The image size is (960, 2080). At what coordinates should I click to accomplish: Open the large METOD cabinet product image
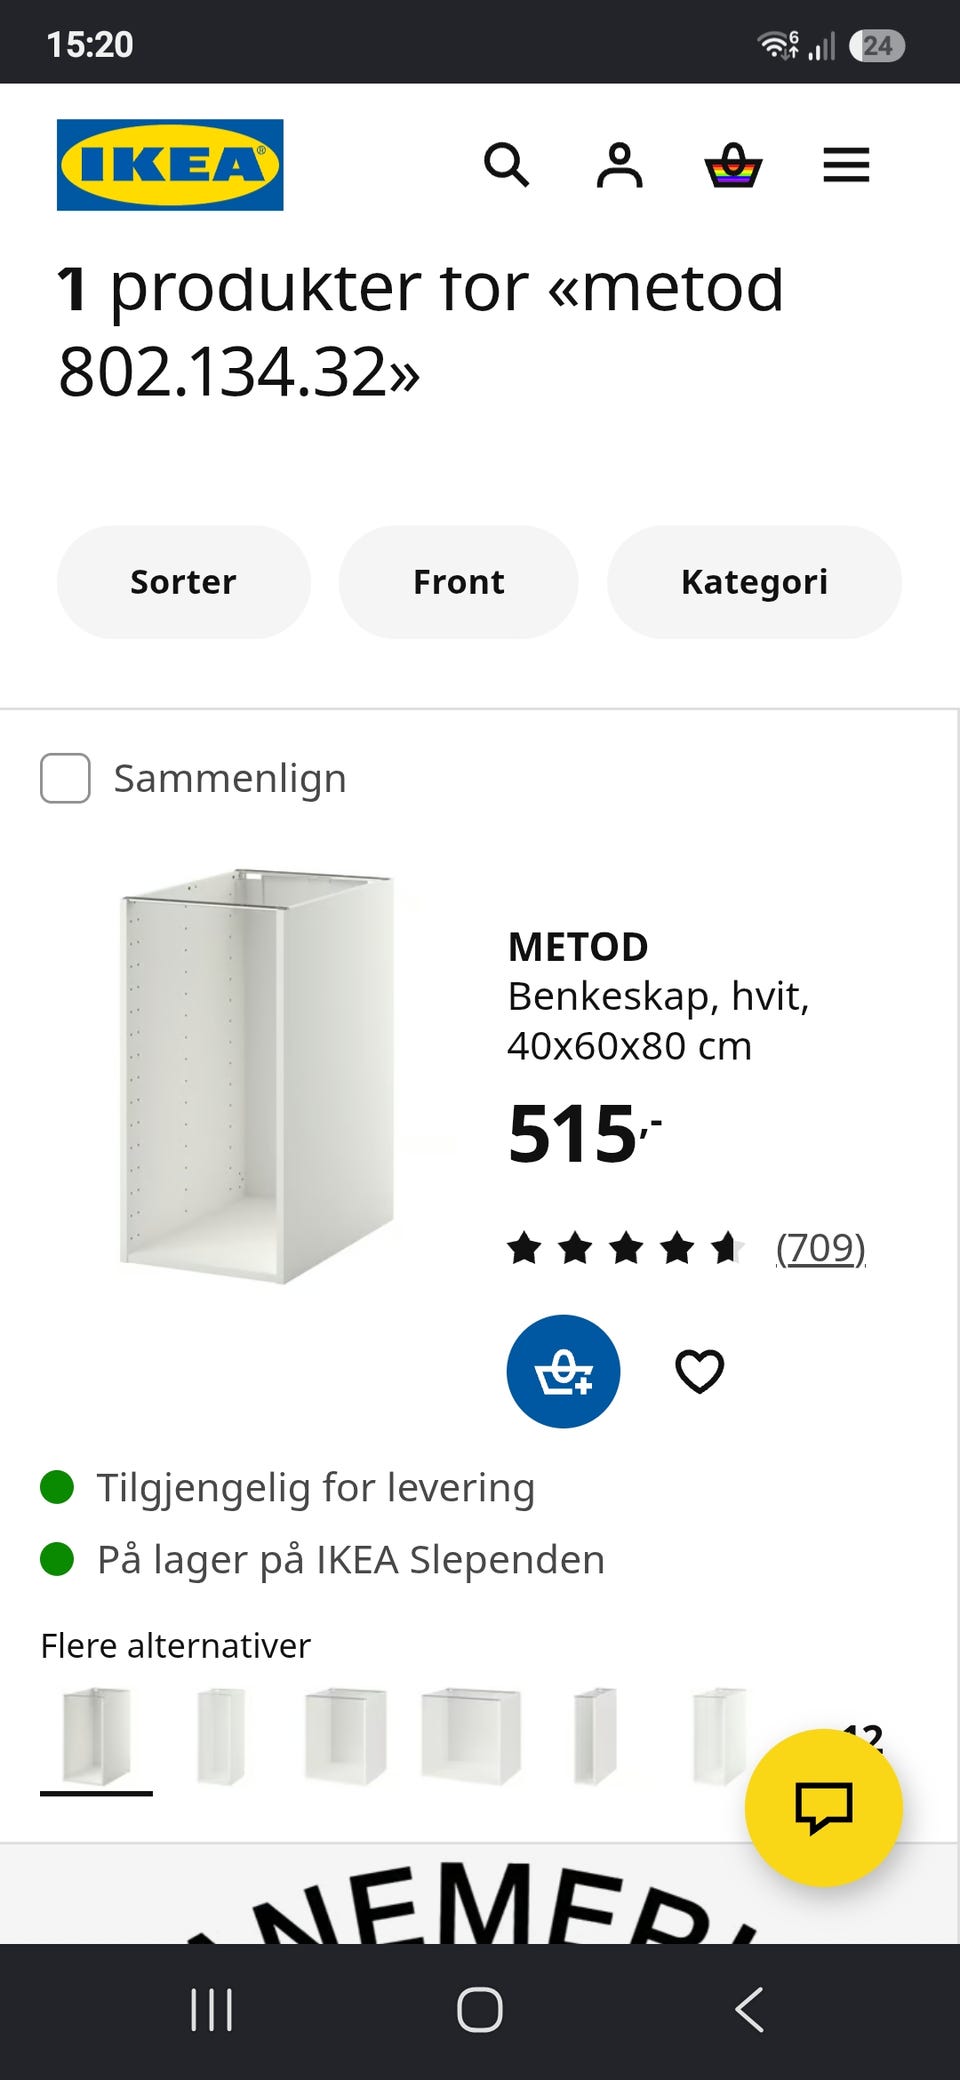pos(257,1077)
